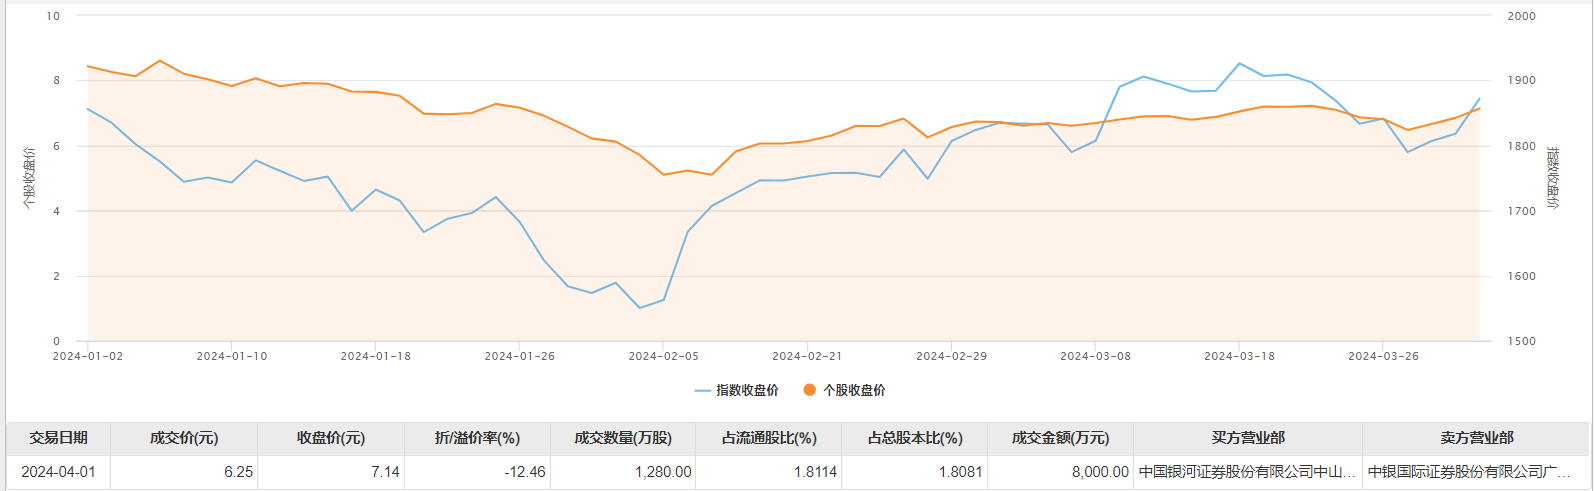The height and width of the screenshot is (491, 1594).
Task: Open the 中银国际证券 seller branch cell
Action: click(1476, 472)
